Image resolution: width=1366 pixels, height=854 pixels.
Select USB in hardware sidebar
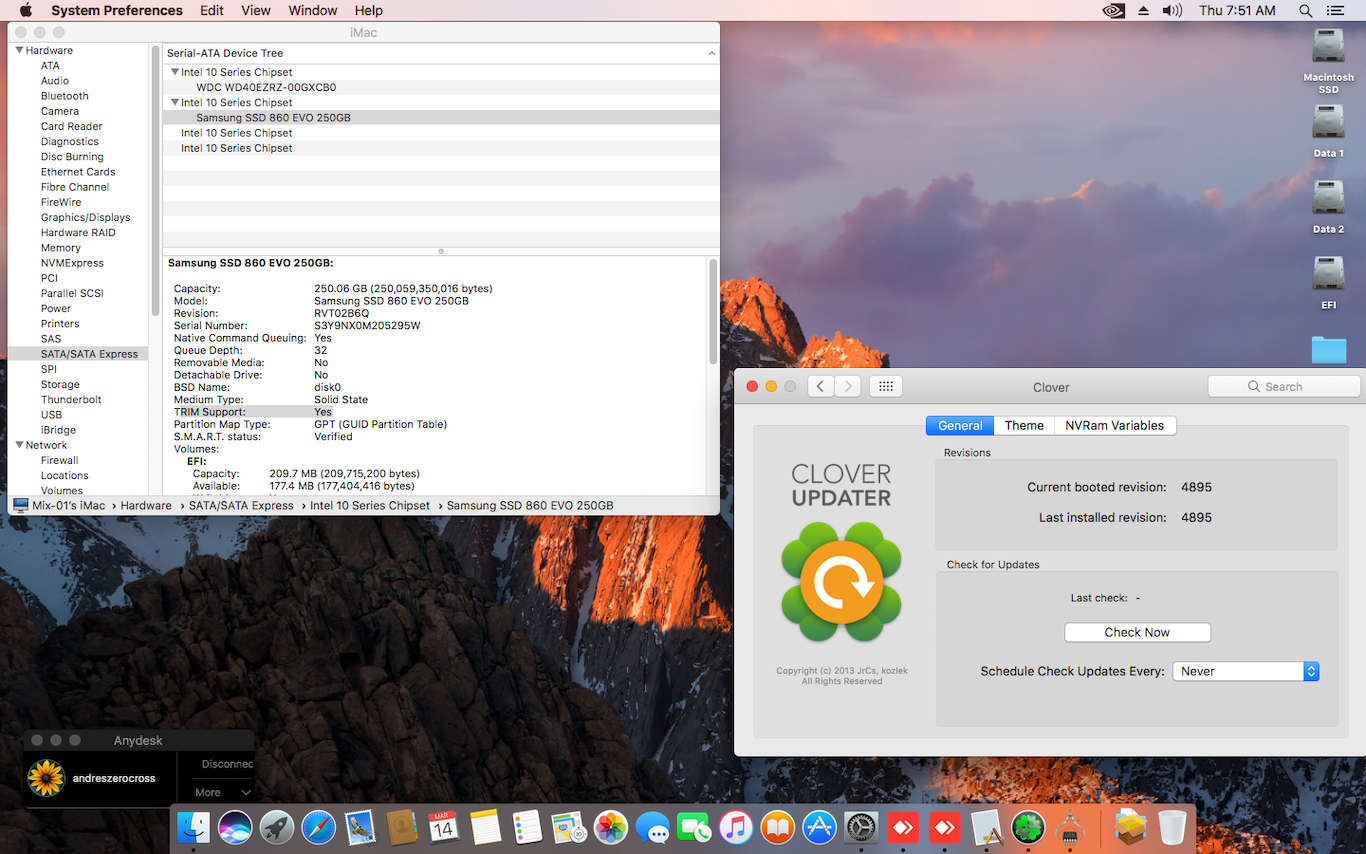pos(51,414)
